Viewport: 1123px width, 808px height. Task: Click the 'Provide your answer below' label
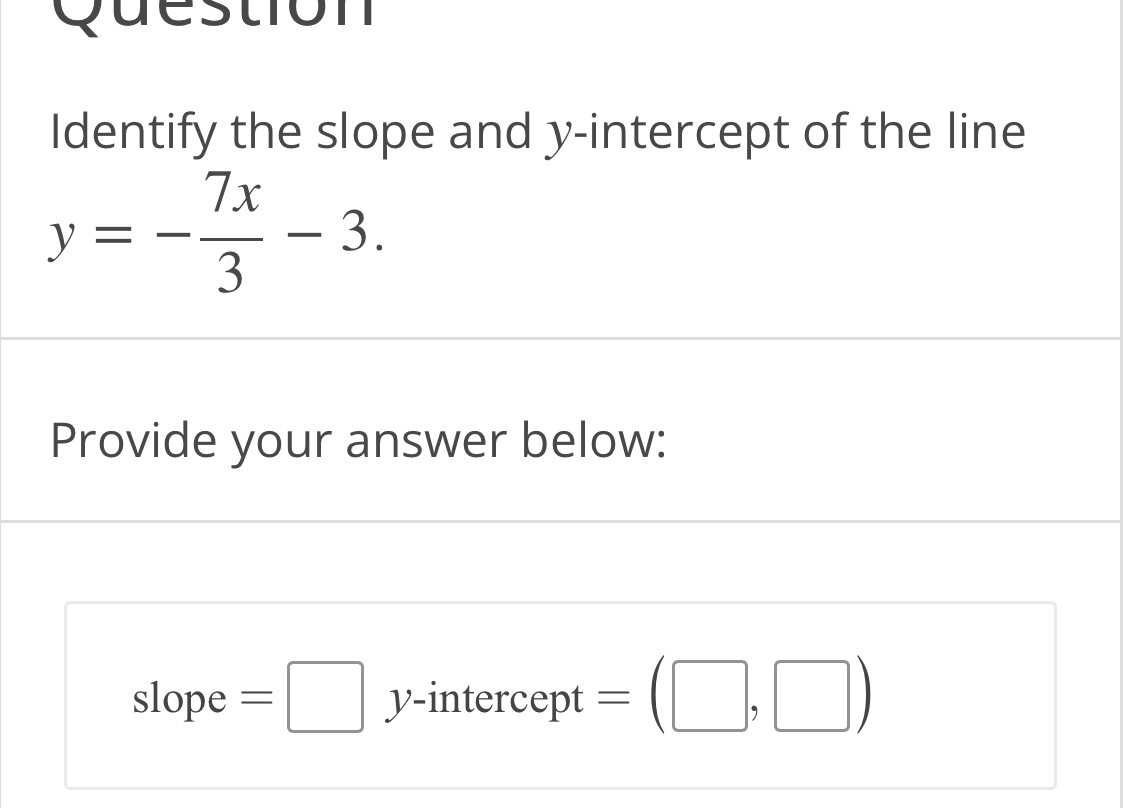[356, 440]
